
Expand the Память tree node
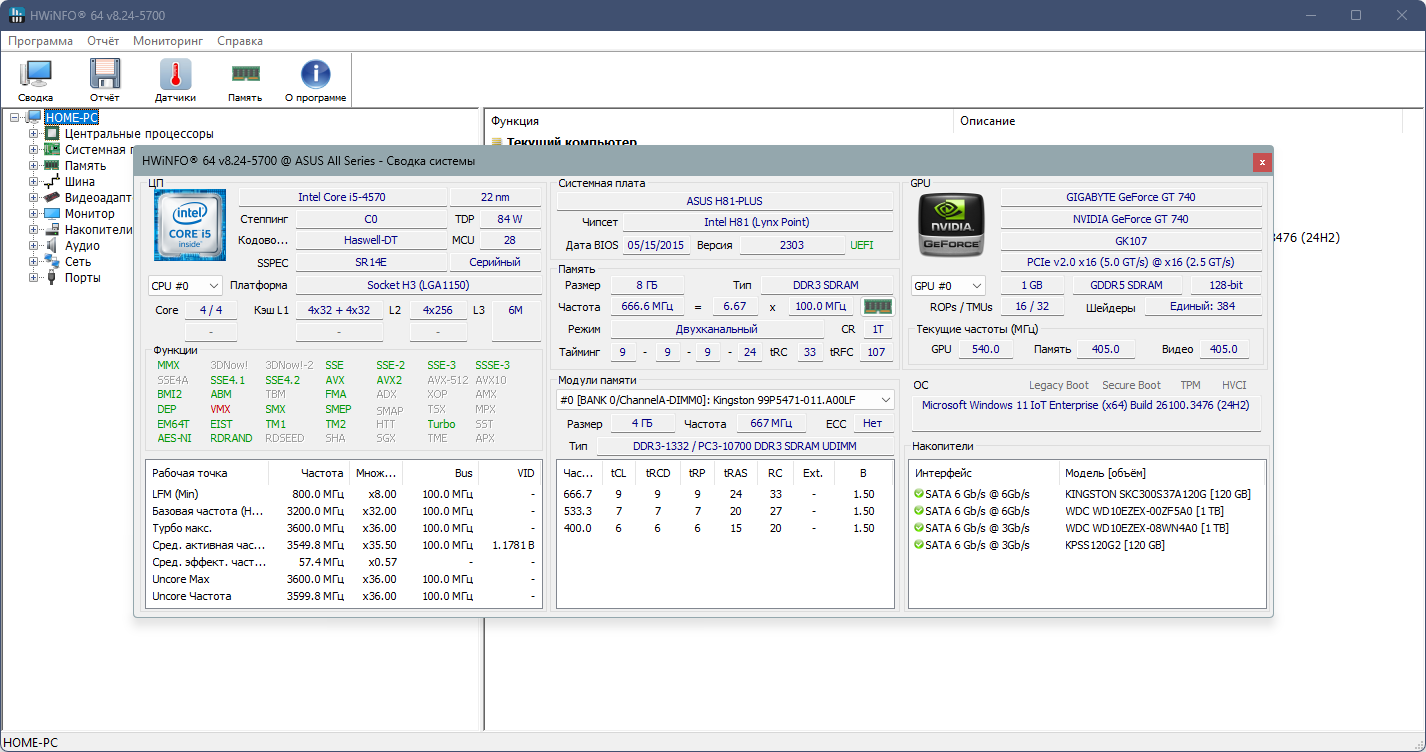pos(34,166)
